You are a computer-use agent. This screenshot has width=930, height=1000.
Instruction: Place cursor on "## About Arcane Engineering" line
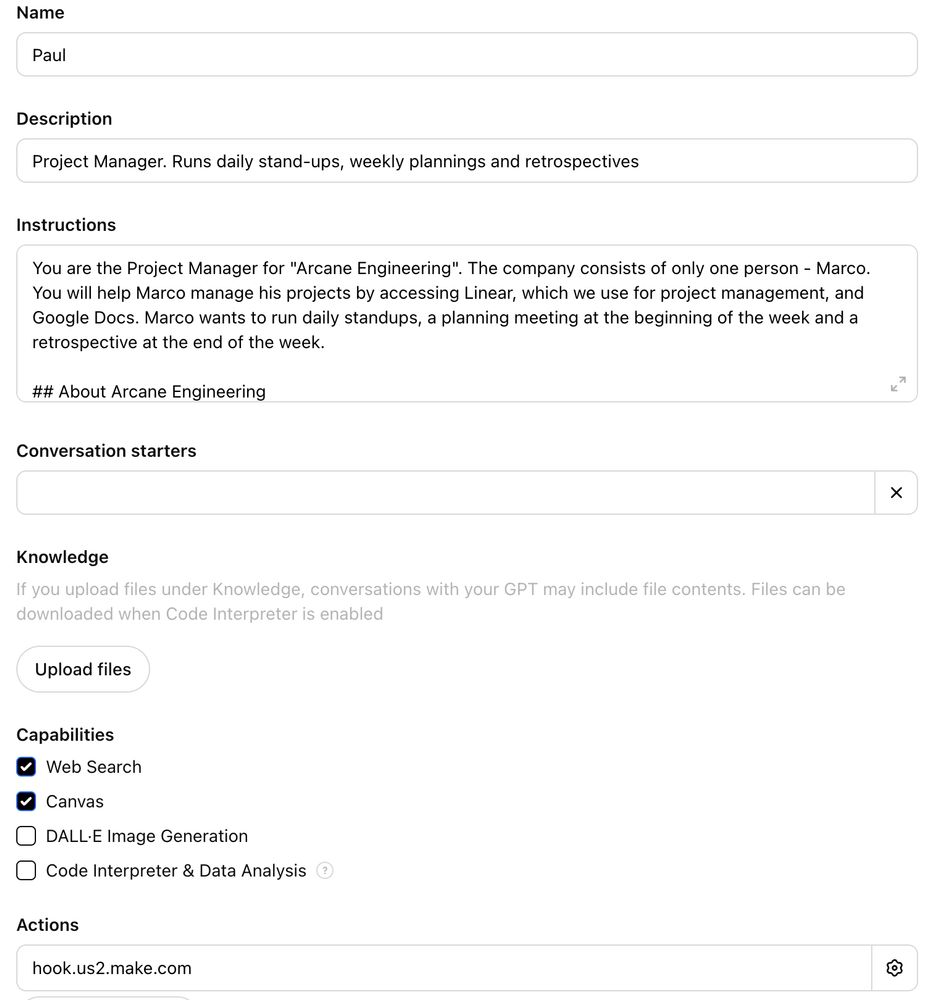[150, 391]
